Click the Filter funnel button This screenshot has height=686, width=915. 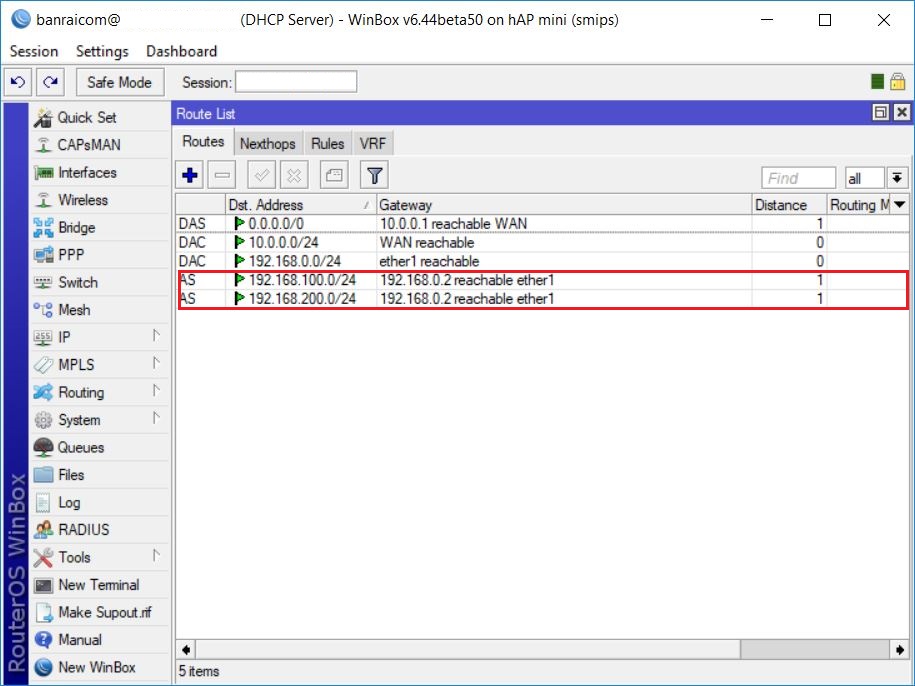click(375, 175)
